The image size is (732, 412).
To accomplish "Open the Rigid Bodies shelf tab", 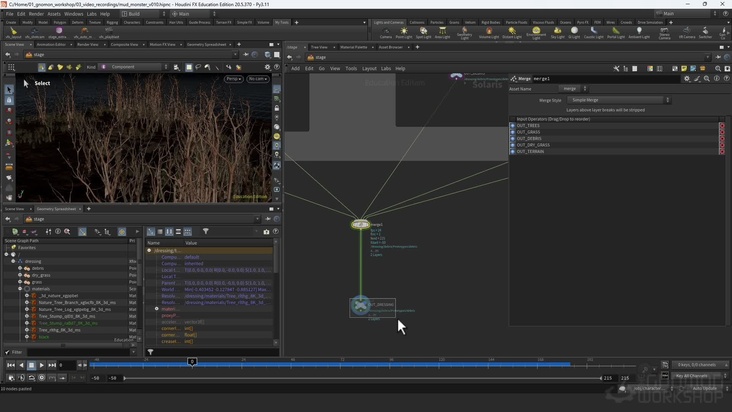I will [491, 22].
